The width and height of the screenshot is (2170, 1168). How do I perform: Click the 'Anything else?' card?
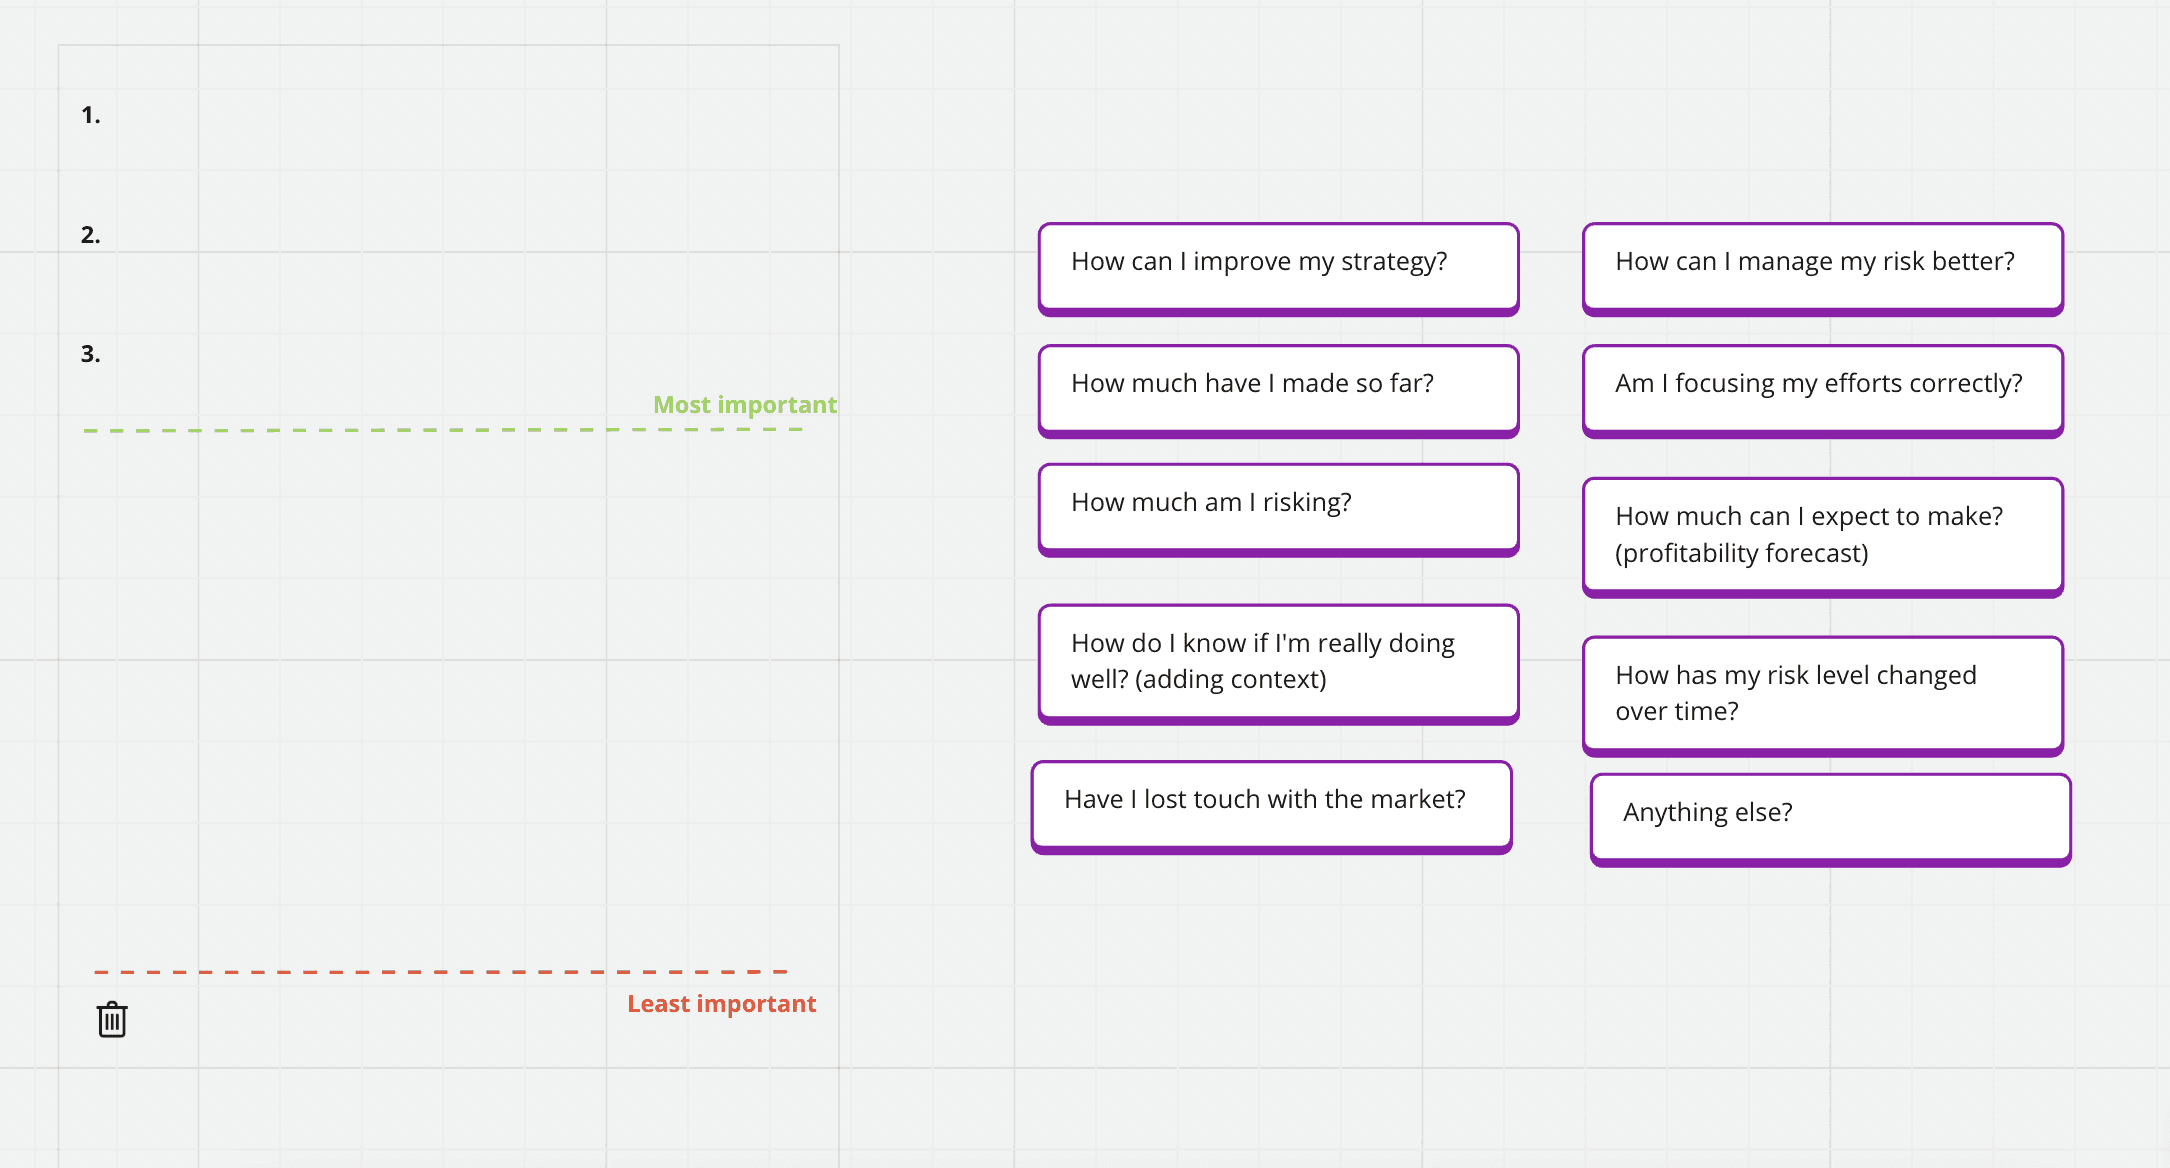click(x=1830, y=820)
